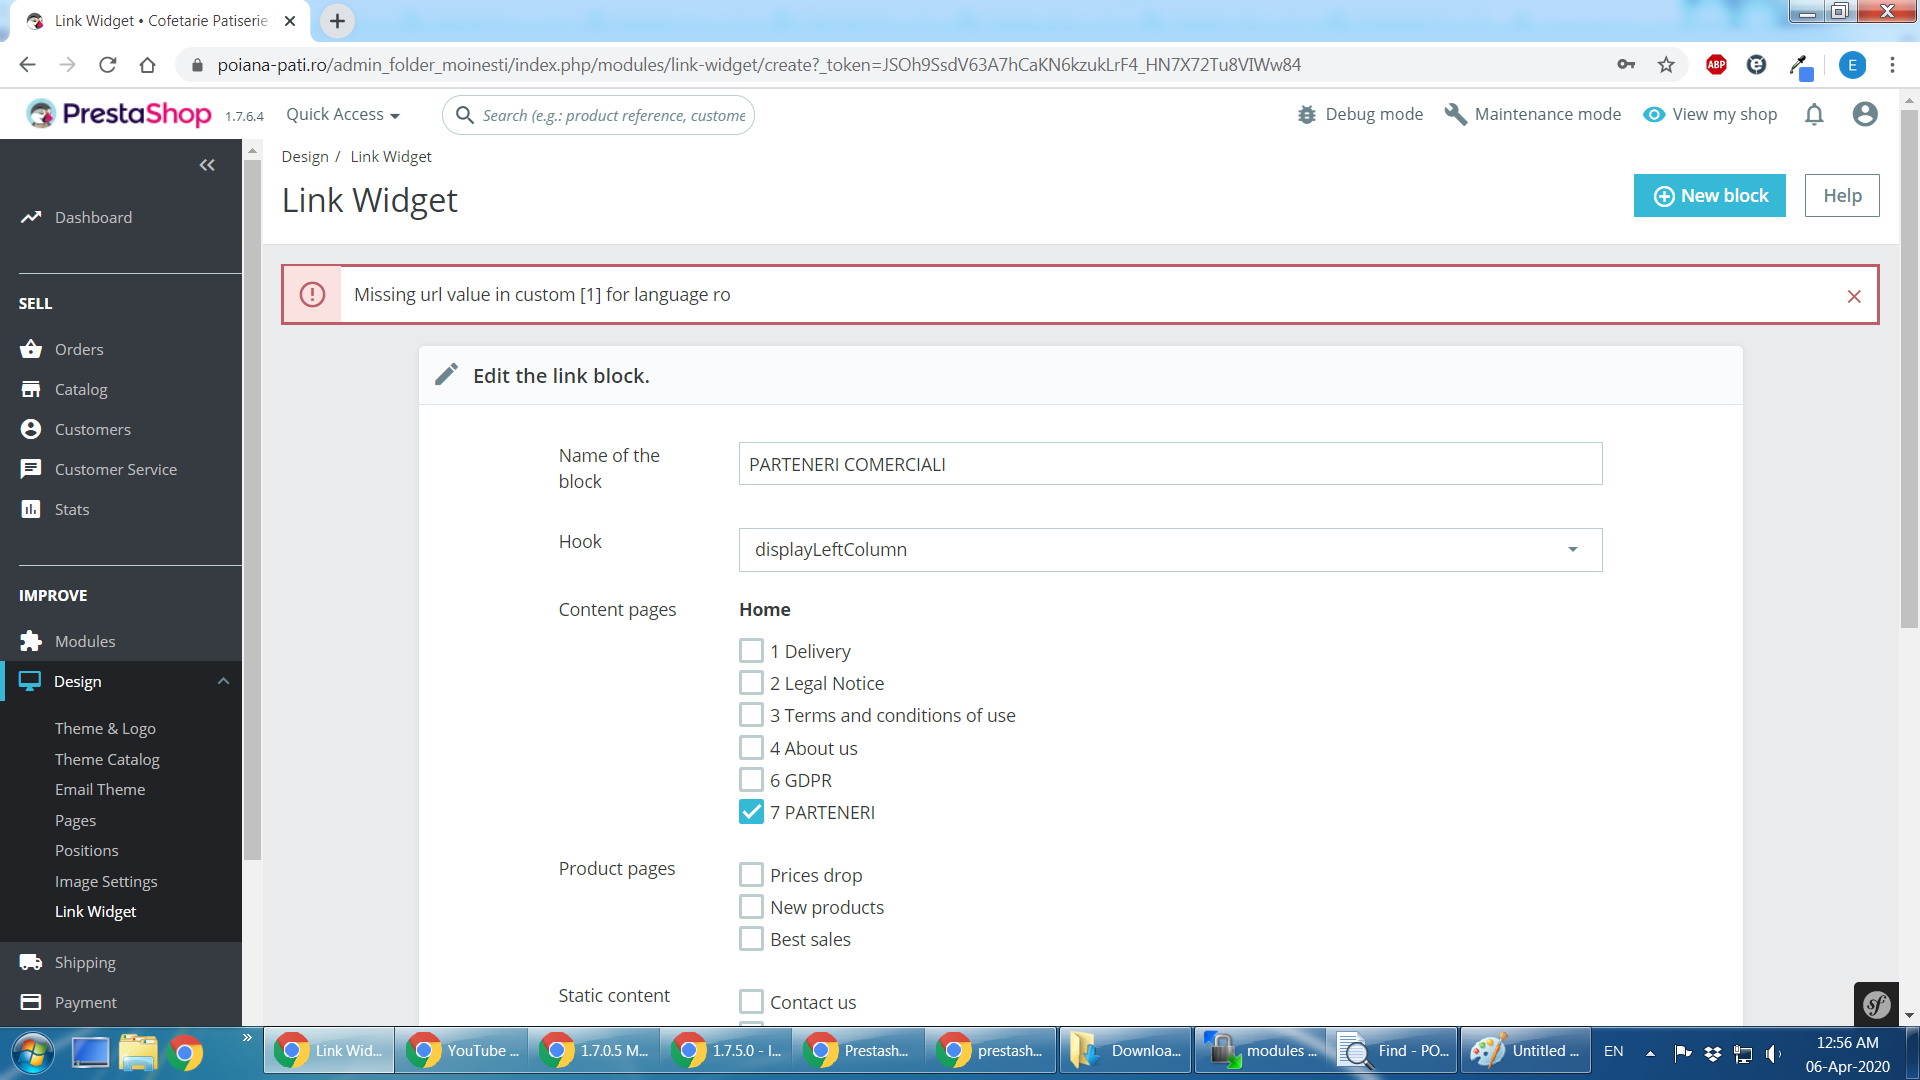Screen dimensions: 1920x1080
Task: Click the View my shop link
Action: (x=1710, y=115)
